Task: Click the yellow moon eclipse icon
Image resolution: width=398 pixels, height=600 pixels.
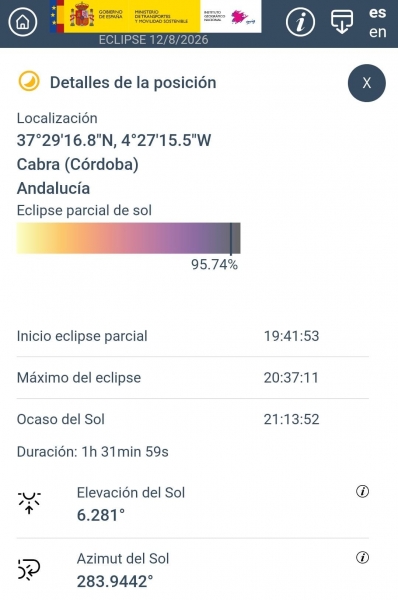Action: click(x=29, y=82)
